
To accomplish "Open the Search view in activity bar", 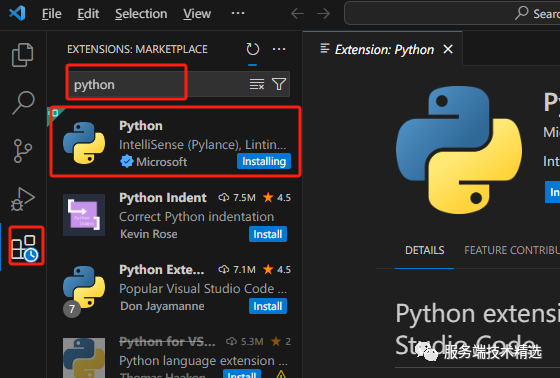I will click(23, 103).
